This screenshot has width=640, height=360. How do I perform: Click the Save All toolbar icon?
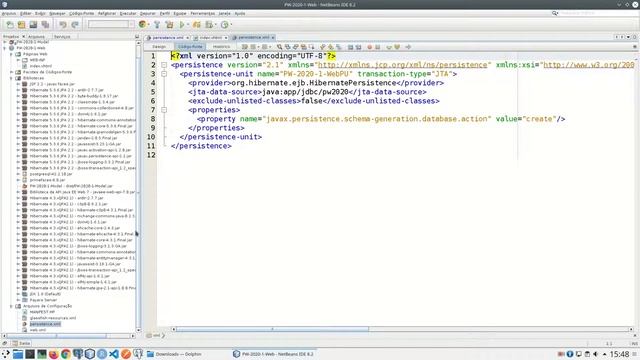coord(45,25)
